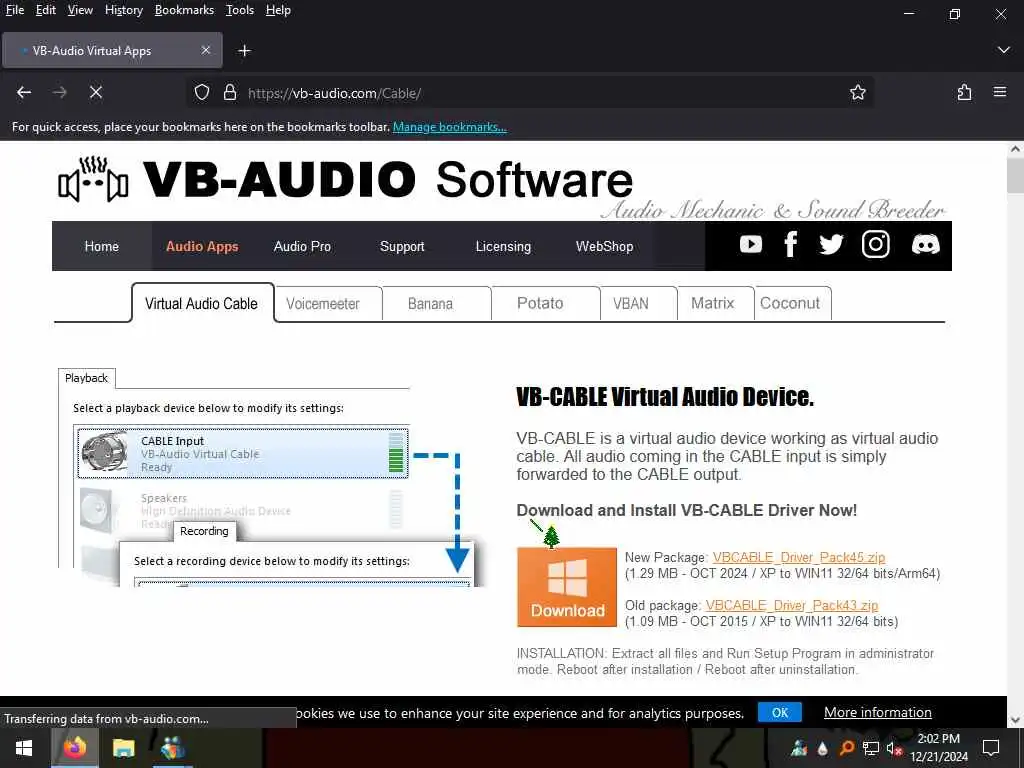Switch to the Matrix tab
This screenshot has width=1024, height=768.
[712, 304]
